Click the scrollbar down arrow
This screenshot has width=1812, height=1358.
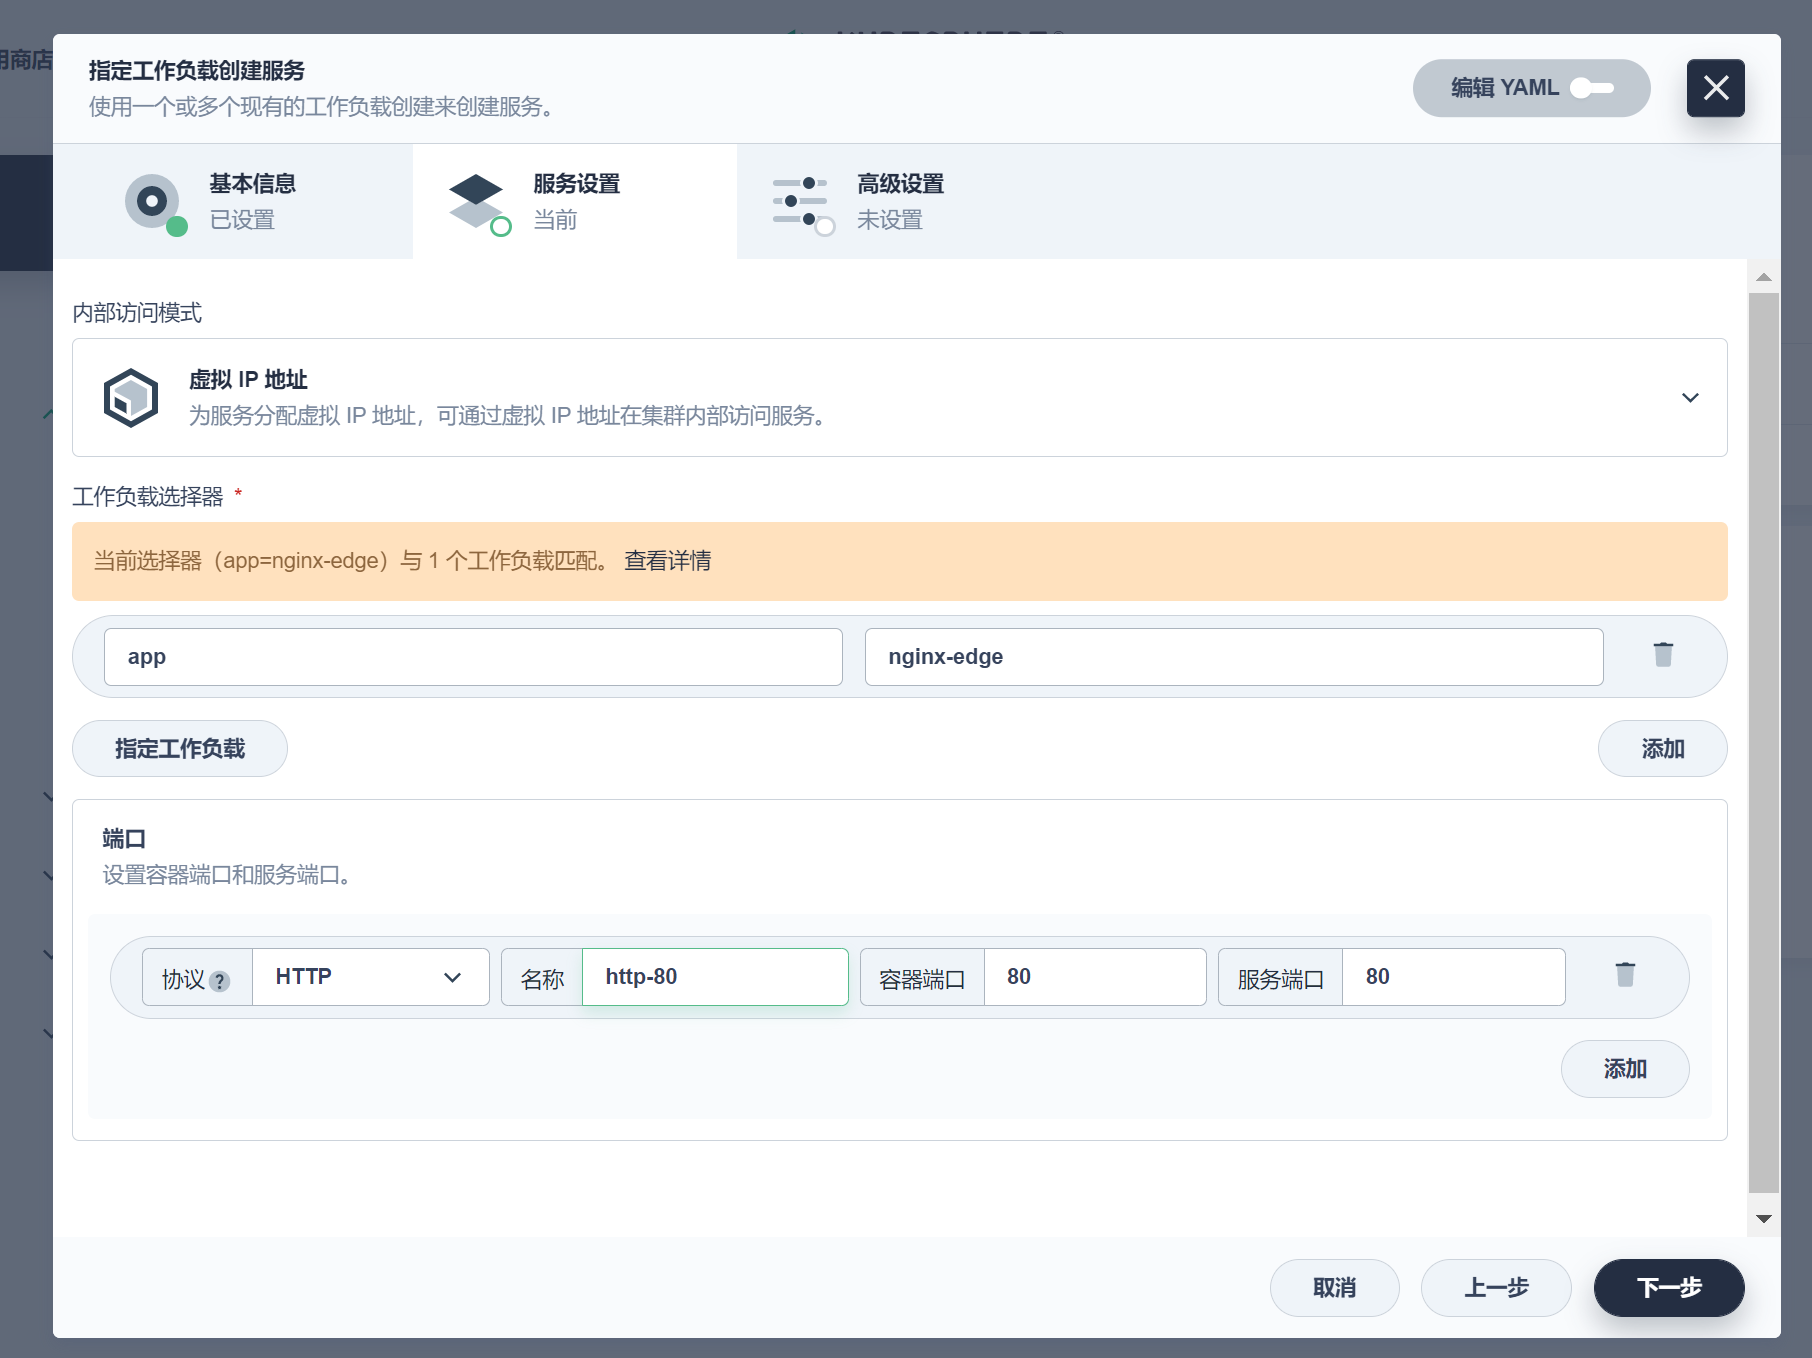tap(1764, 1219)
